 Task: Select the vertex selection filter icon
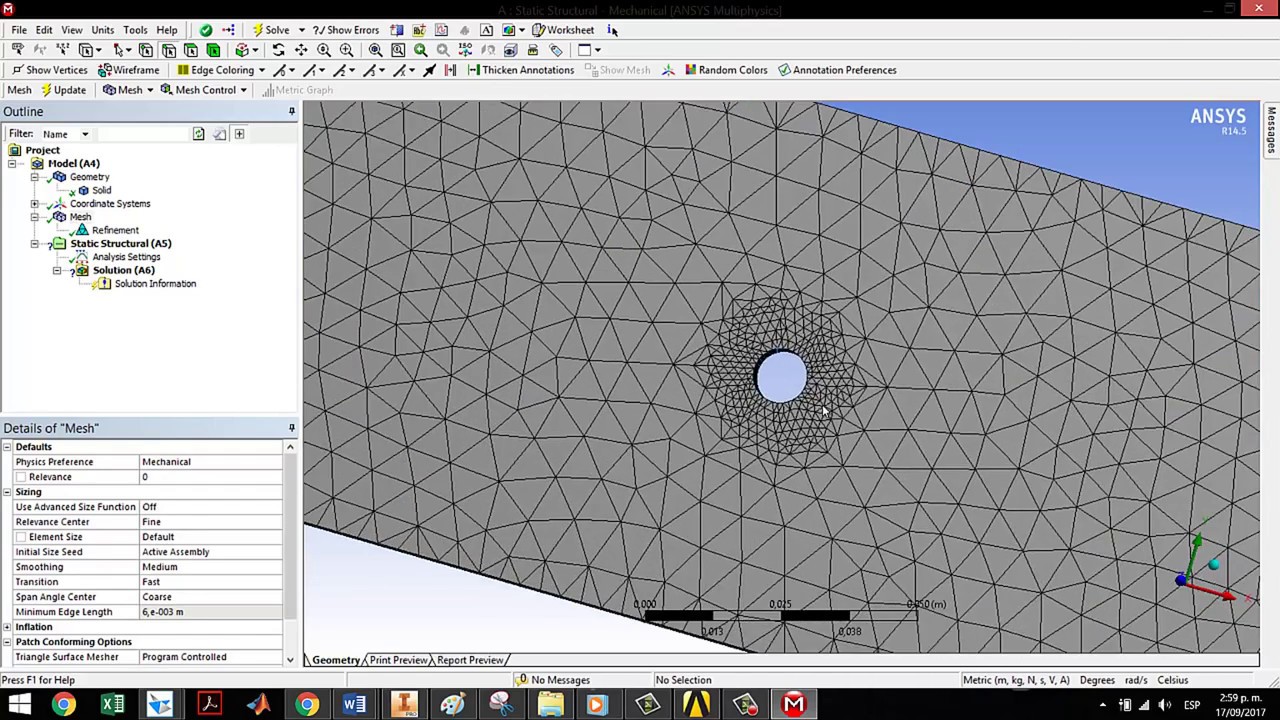146,50
